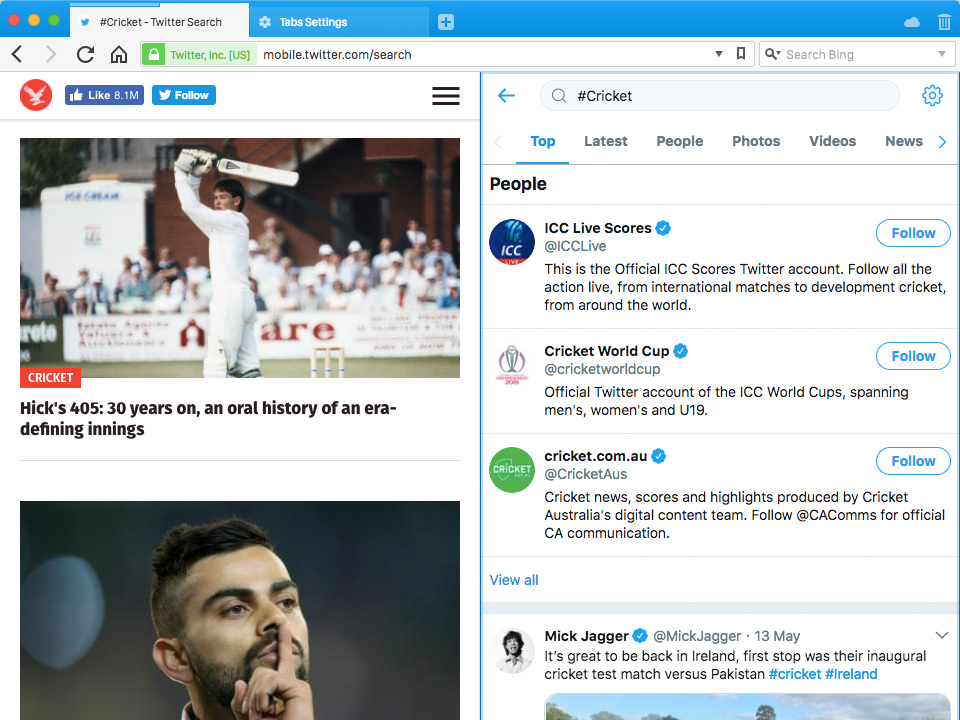Select the Latest search results tab
960x720 pixels.
coord(606,141)
